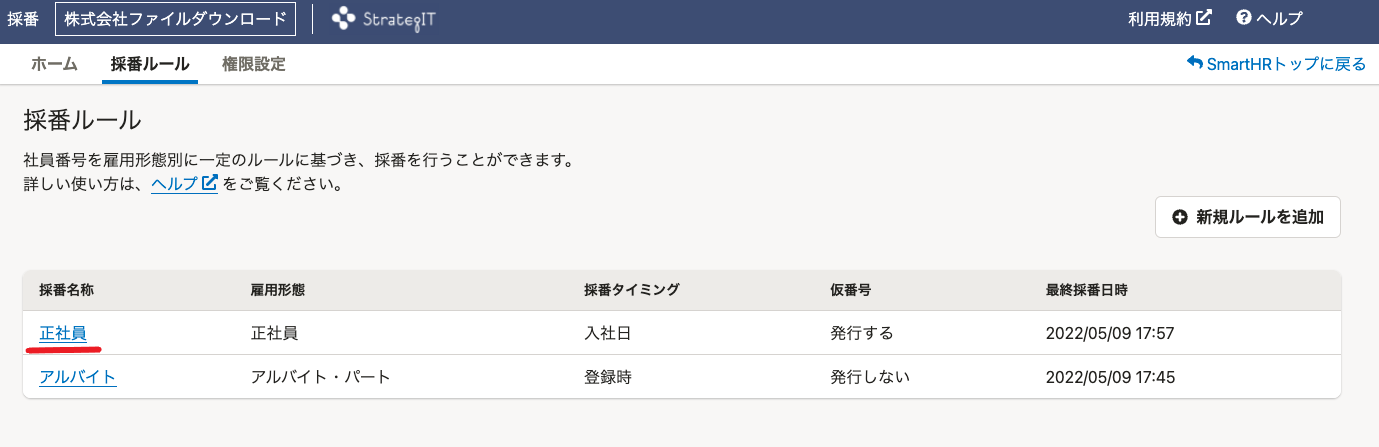Click the StrategIT logo icon

(344, 18)
